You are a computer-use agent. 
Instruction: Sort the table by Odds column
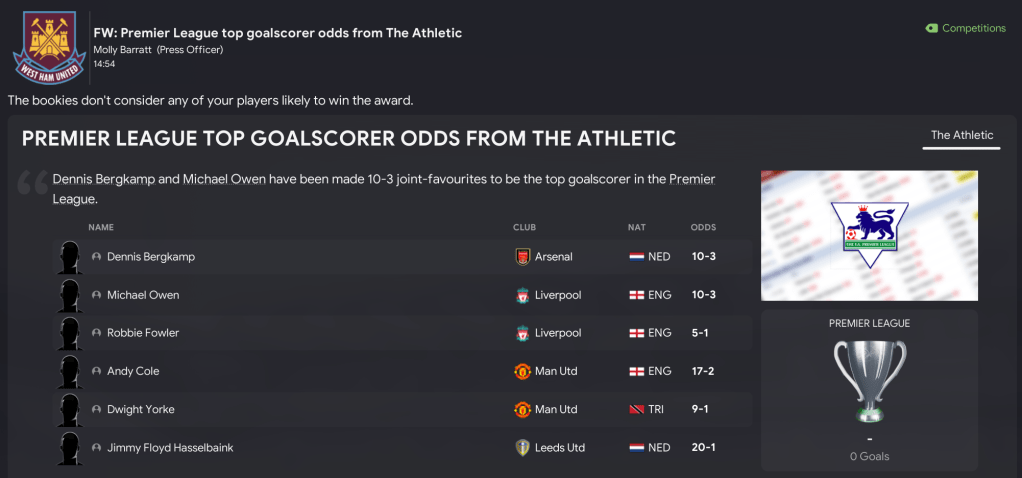[703, 228]
